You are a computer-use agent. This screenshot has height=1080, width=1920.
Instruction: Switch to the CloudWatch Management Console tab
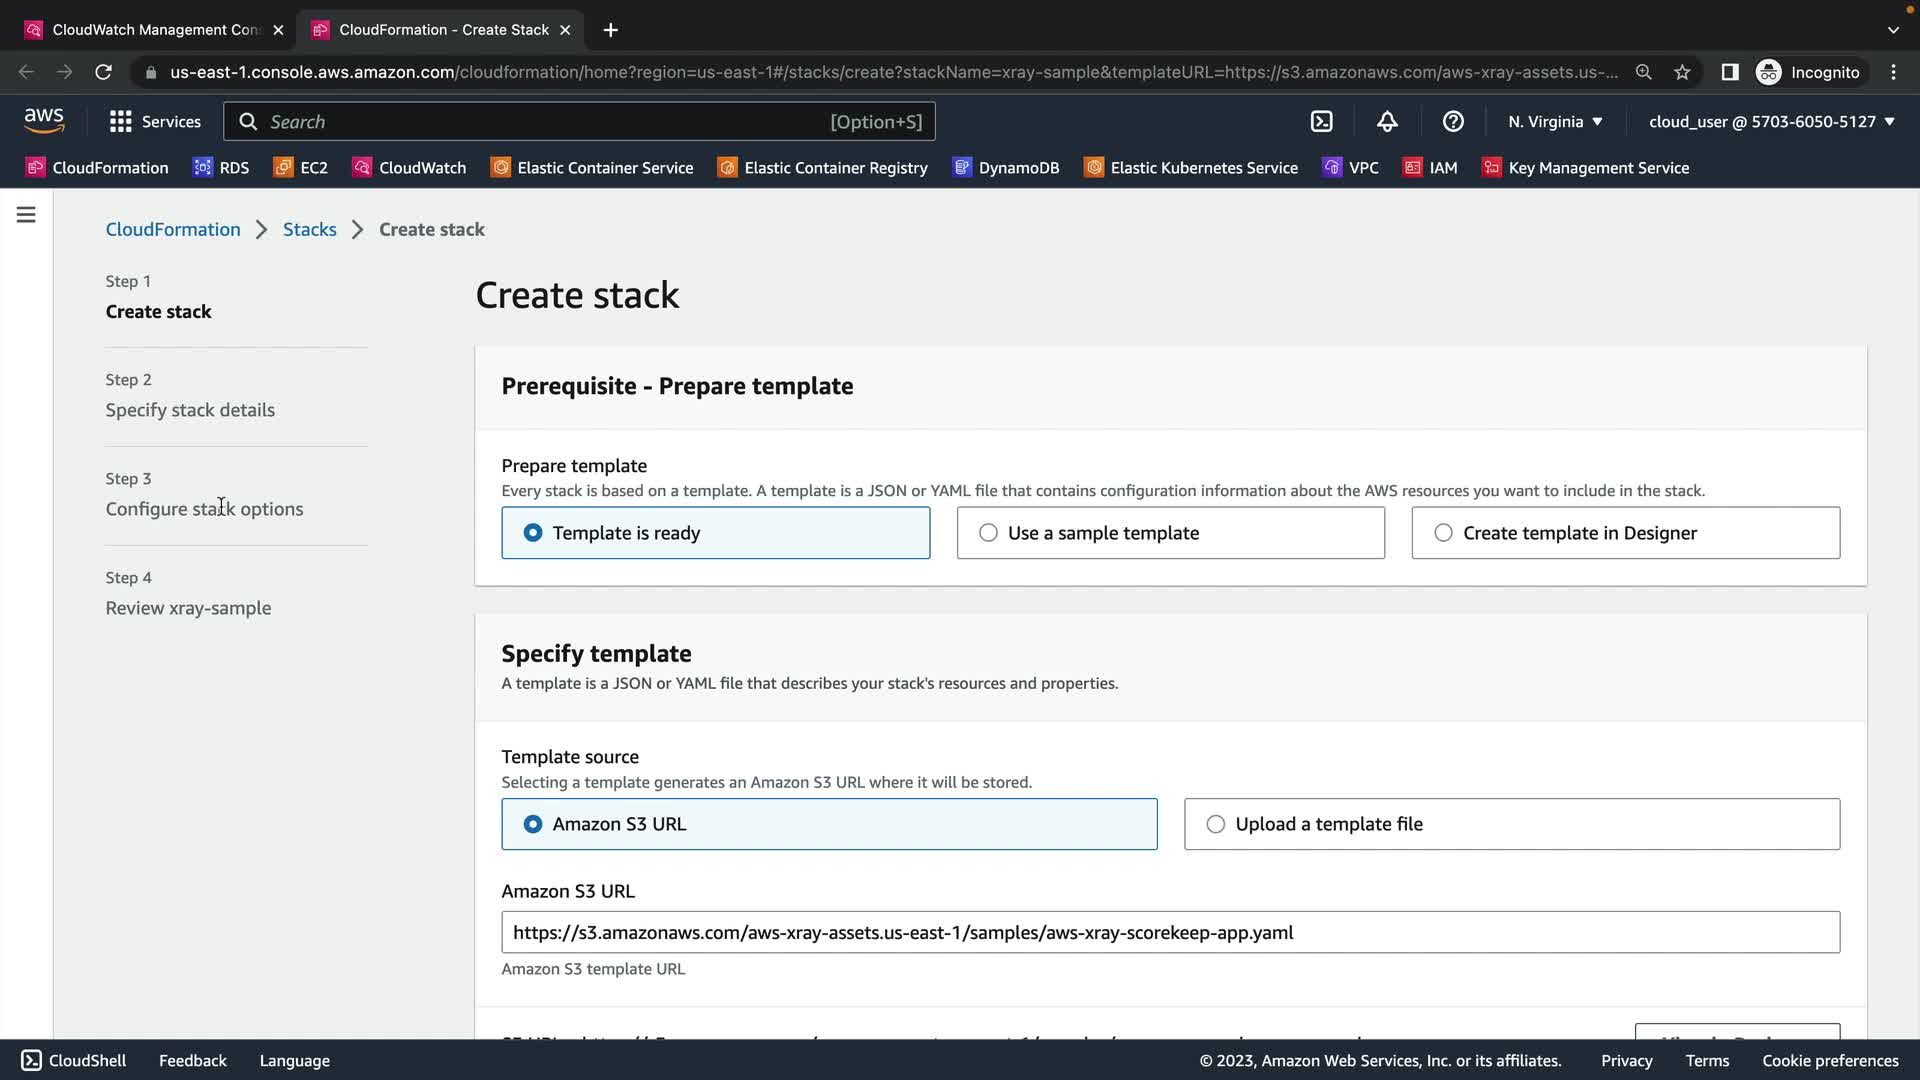(x=155, y=30)
